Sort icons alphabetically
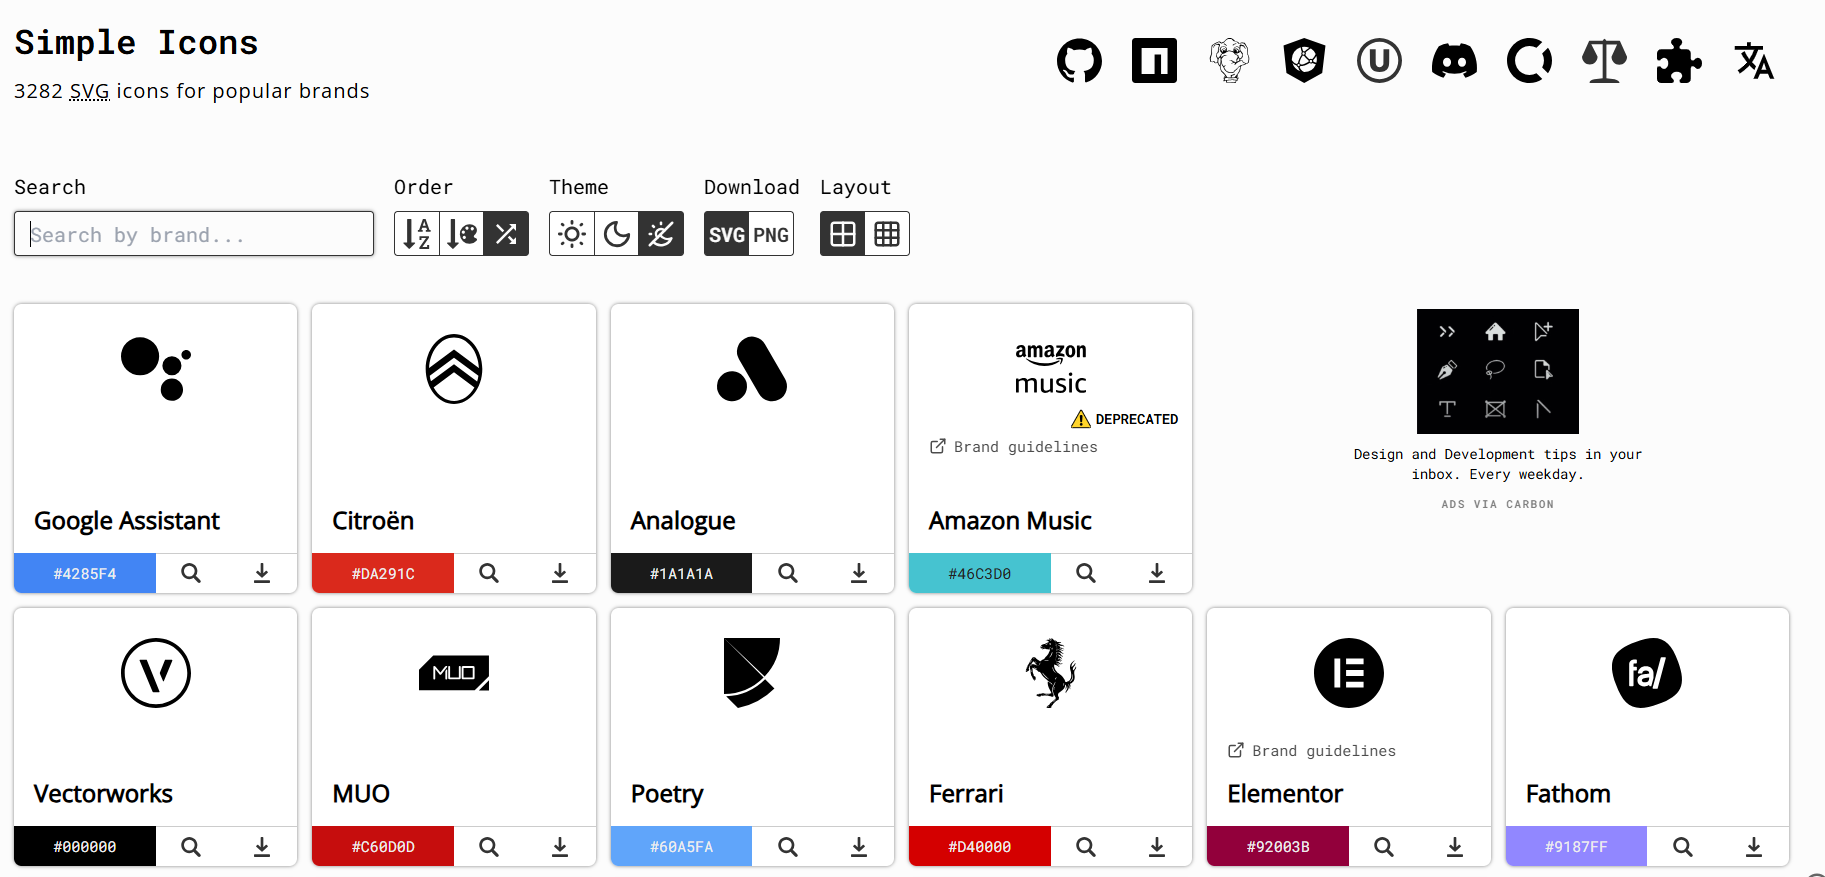Viewport: 1825px width, 877px height. (417, 234)
